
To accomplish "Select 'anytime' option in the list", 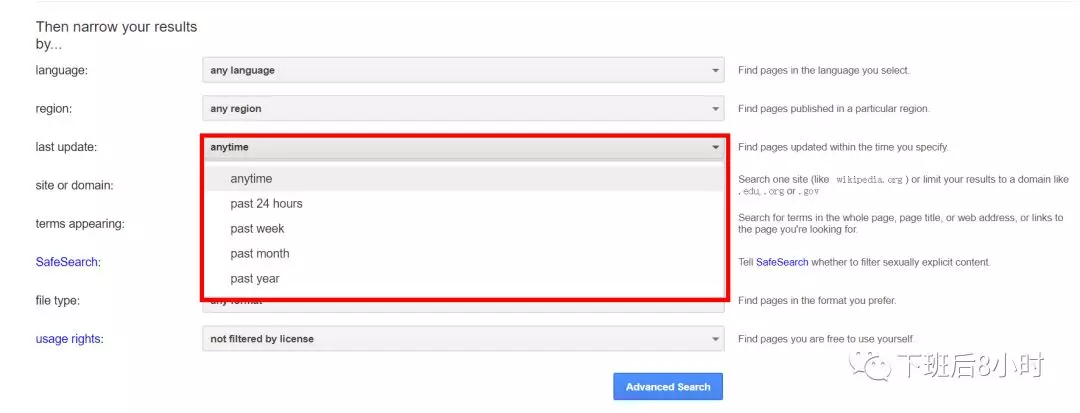I will [x=251, y=179].
